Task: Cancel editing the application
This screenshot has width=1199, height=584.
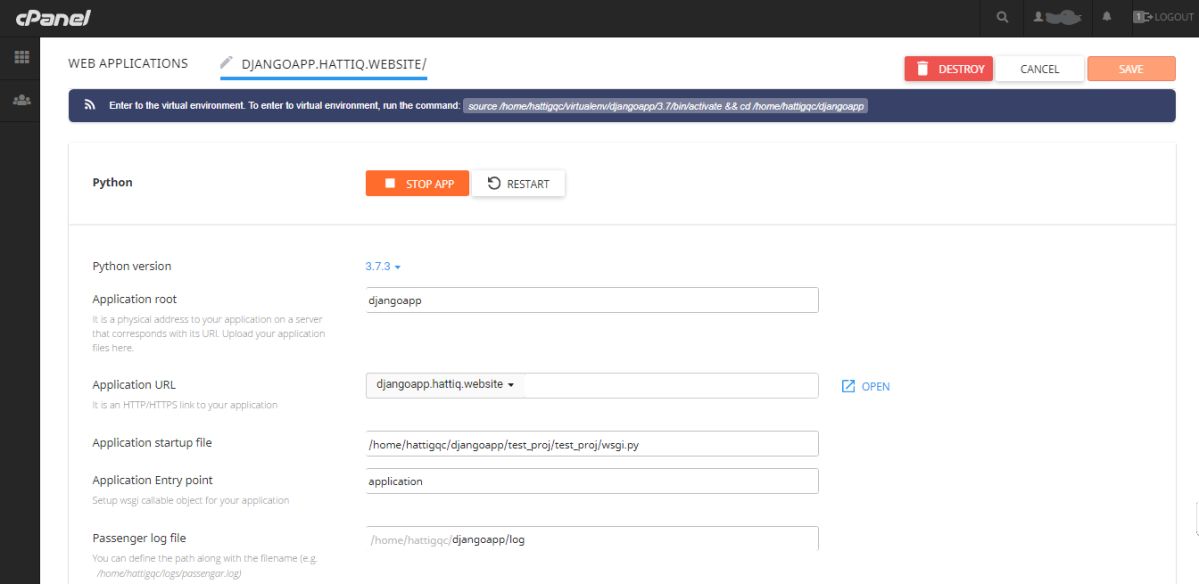Action: tap(1039, 69)
